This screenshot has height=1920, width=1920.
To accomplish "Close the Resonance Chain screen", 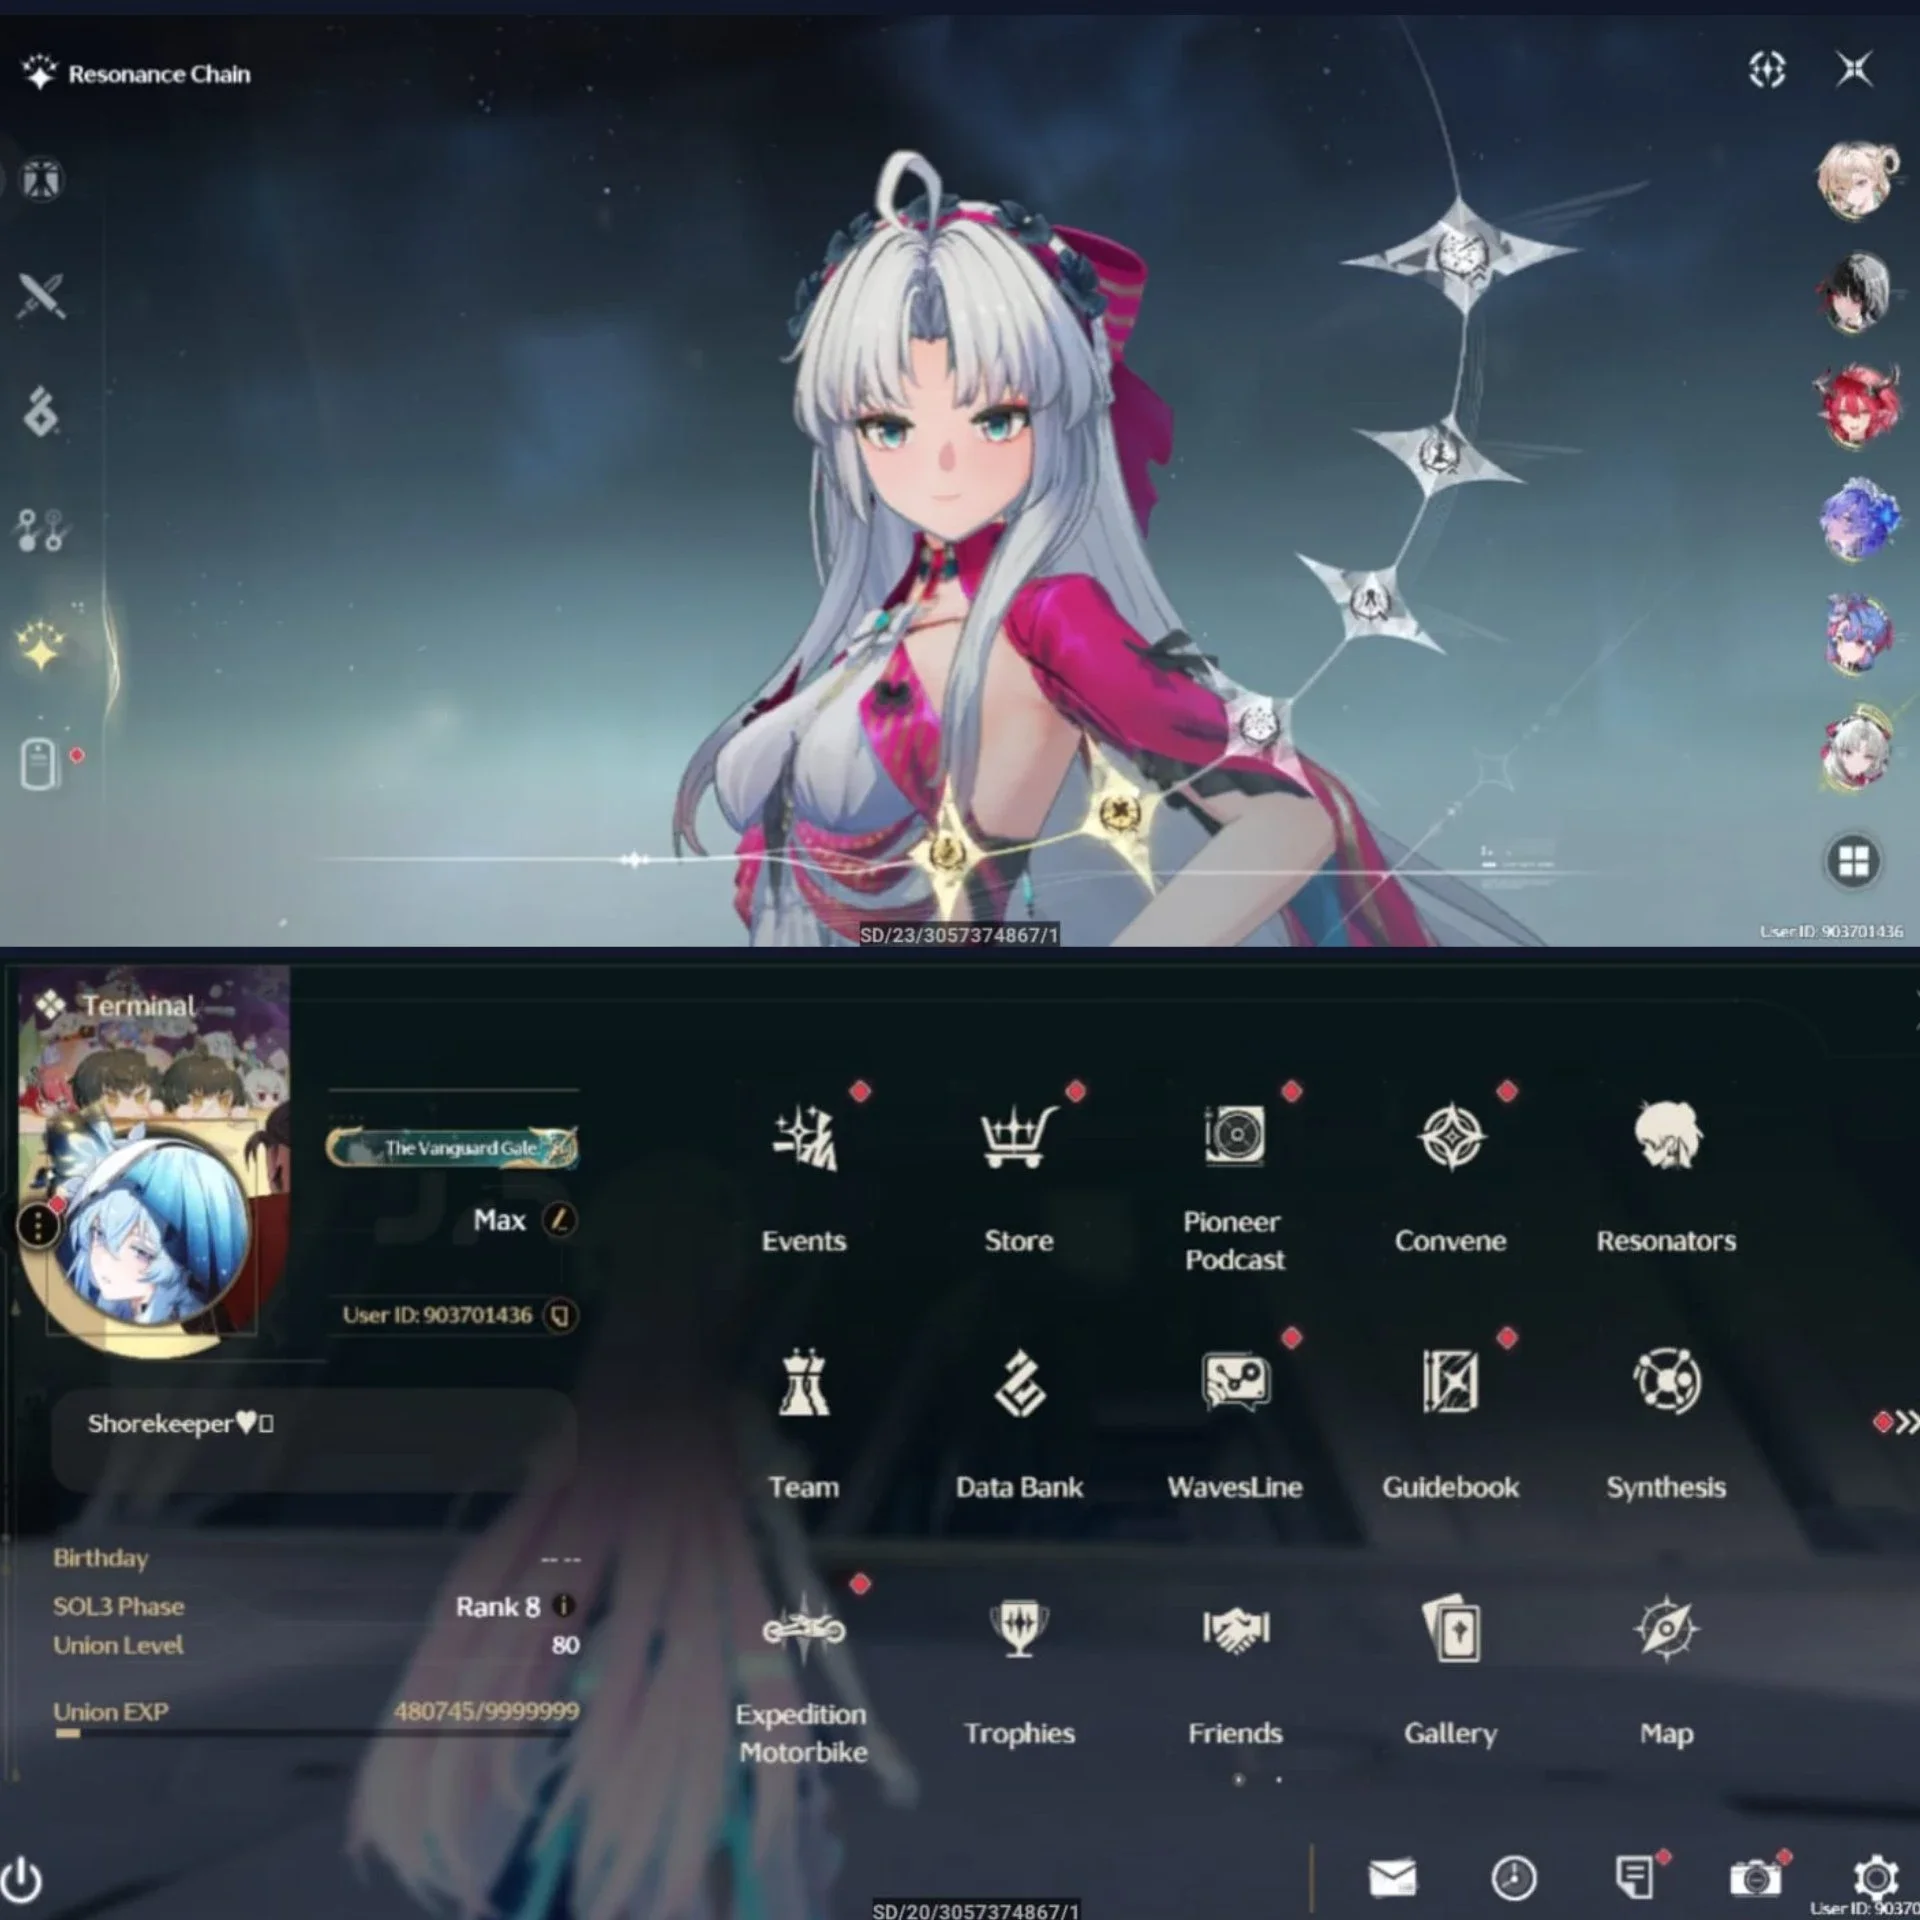I will 1854,70.
